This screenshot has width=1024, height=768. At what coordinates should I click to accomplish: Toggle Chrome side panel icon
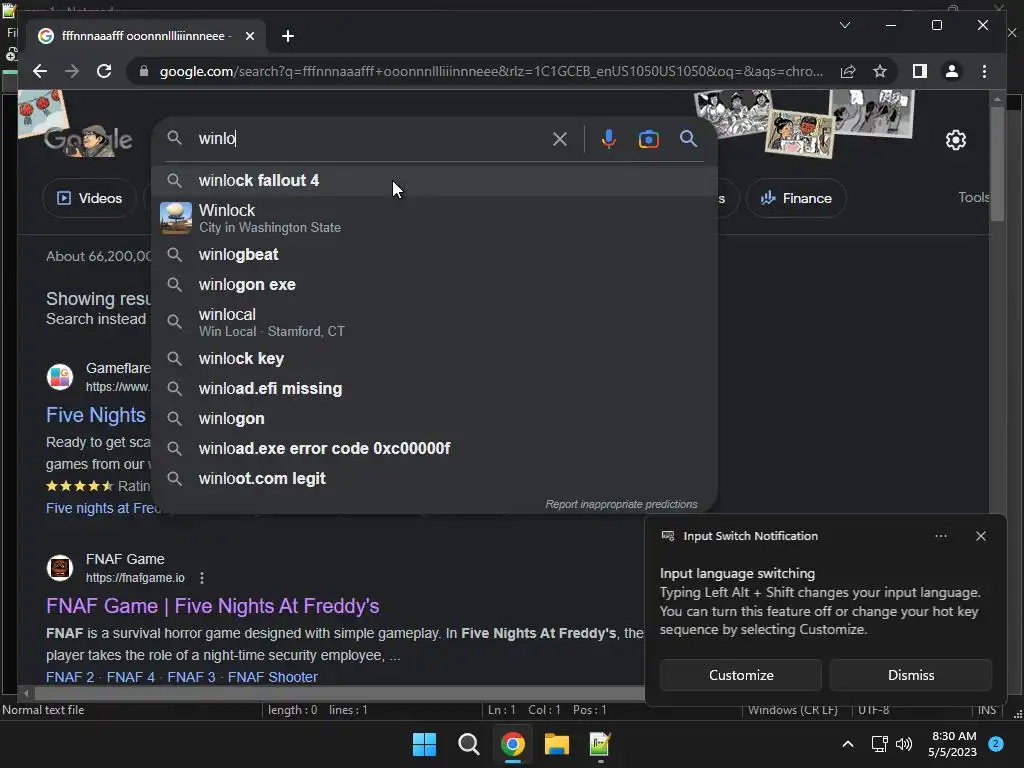click(x=920, y=71)
